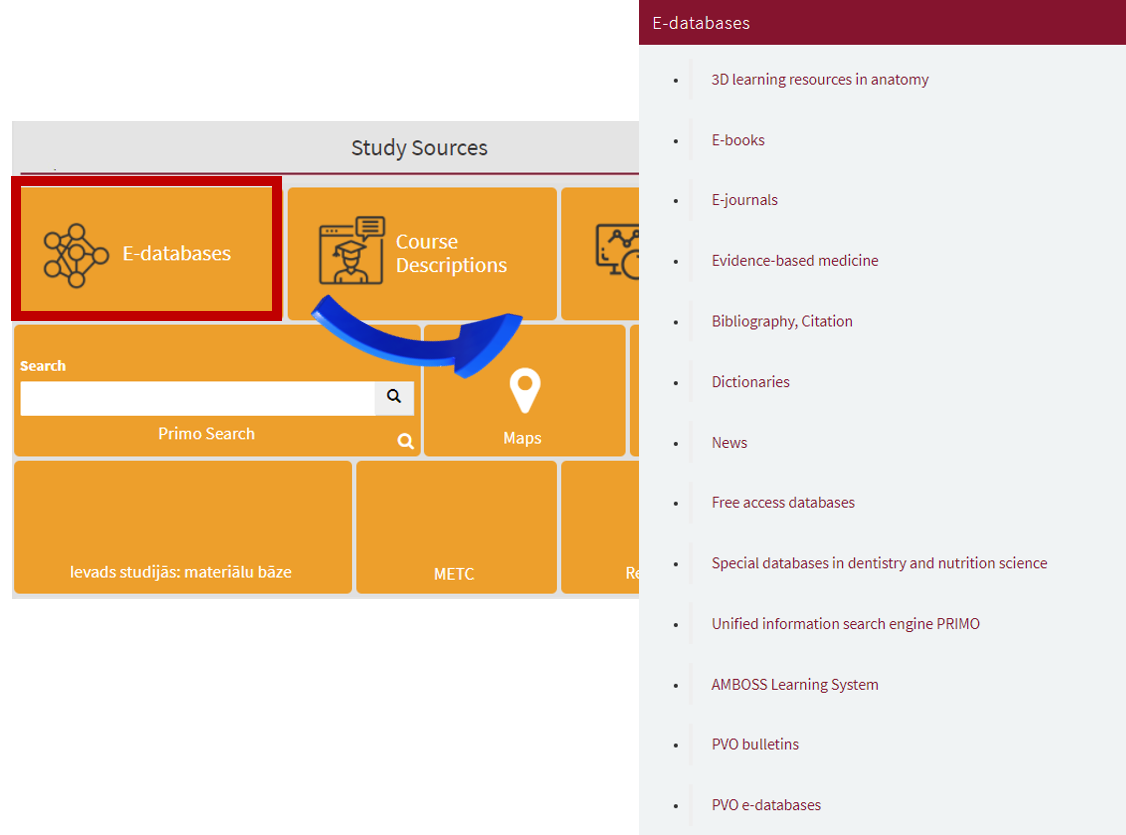Viewport: 1126px width, 835px height.
Task: Open 3D learning resources in anatomy
Action: pos(819,80)
